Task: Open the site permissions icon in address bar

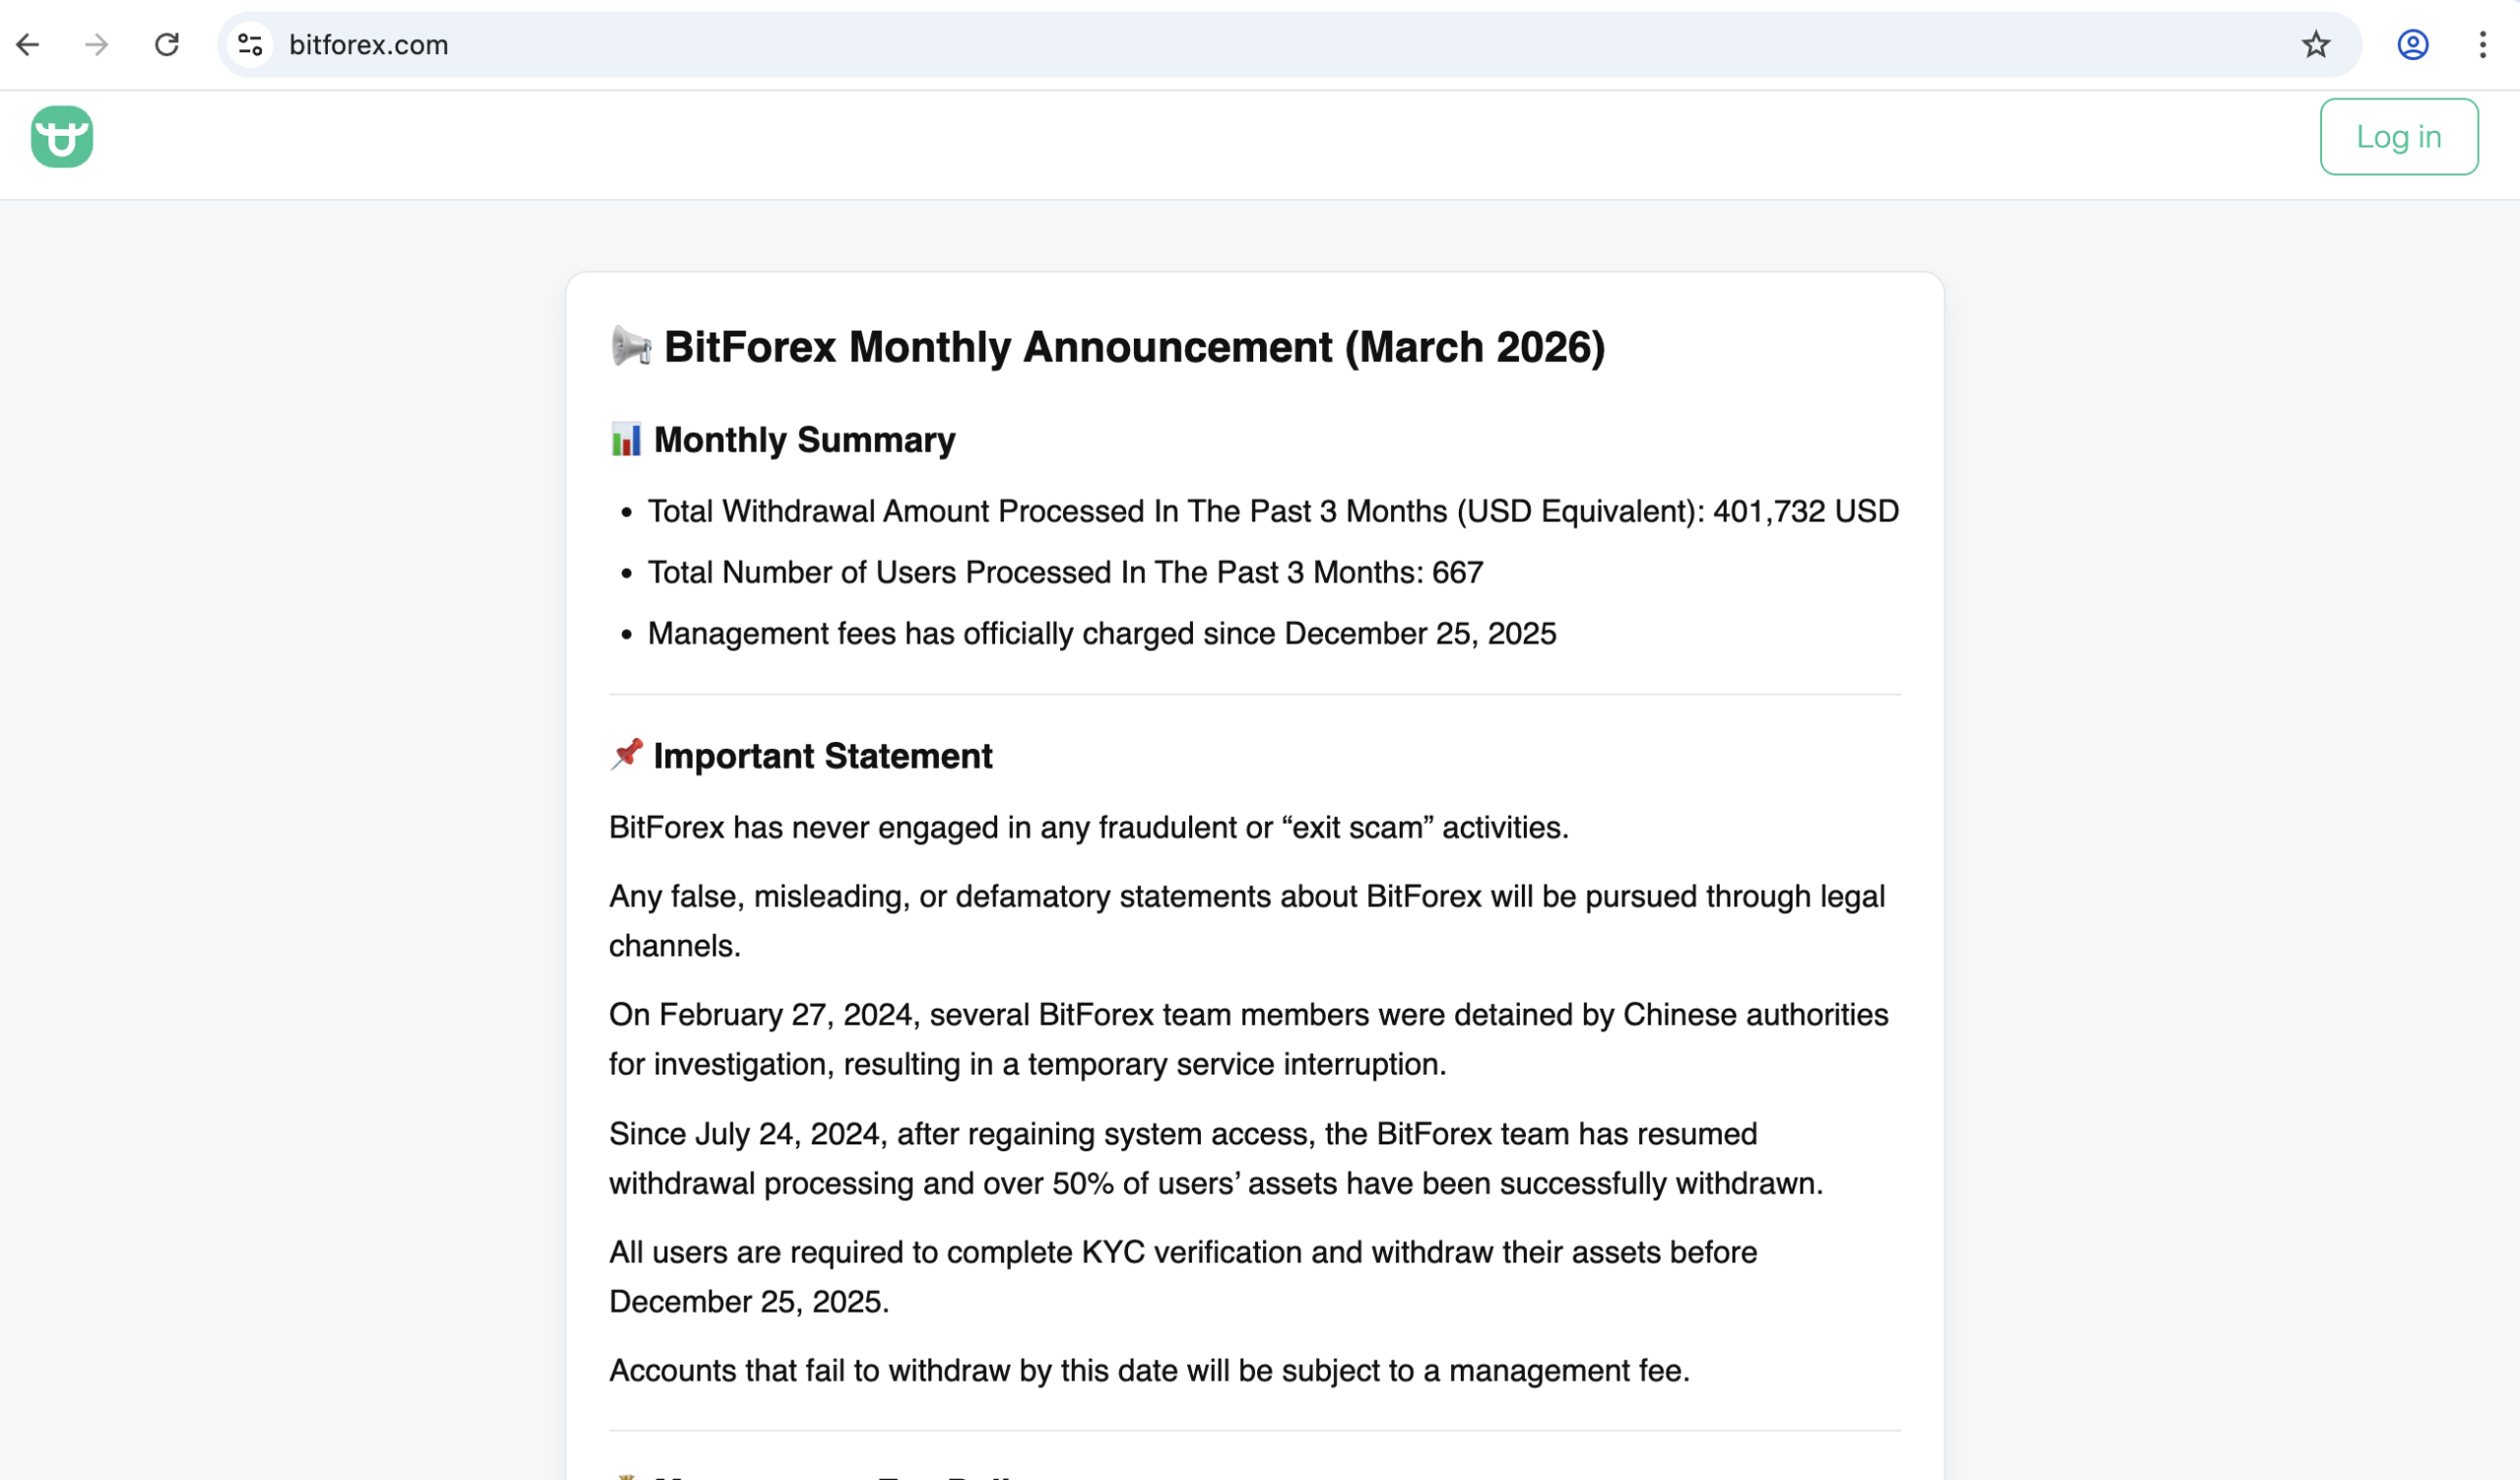Action: [x=250, y=44]
